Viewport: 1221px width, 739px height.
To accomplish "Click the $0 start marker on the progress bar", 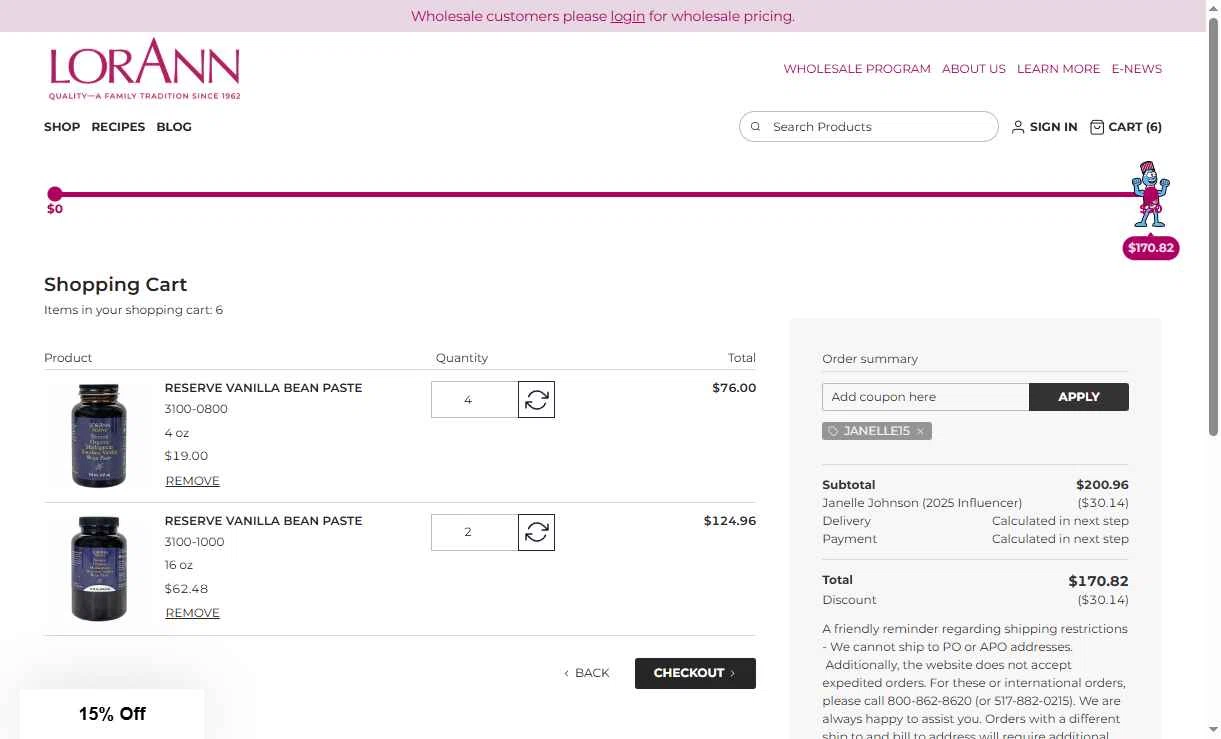I will (x=55, y=195).
